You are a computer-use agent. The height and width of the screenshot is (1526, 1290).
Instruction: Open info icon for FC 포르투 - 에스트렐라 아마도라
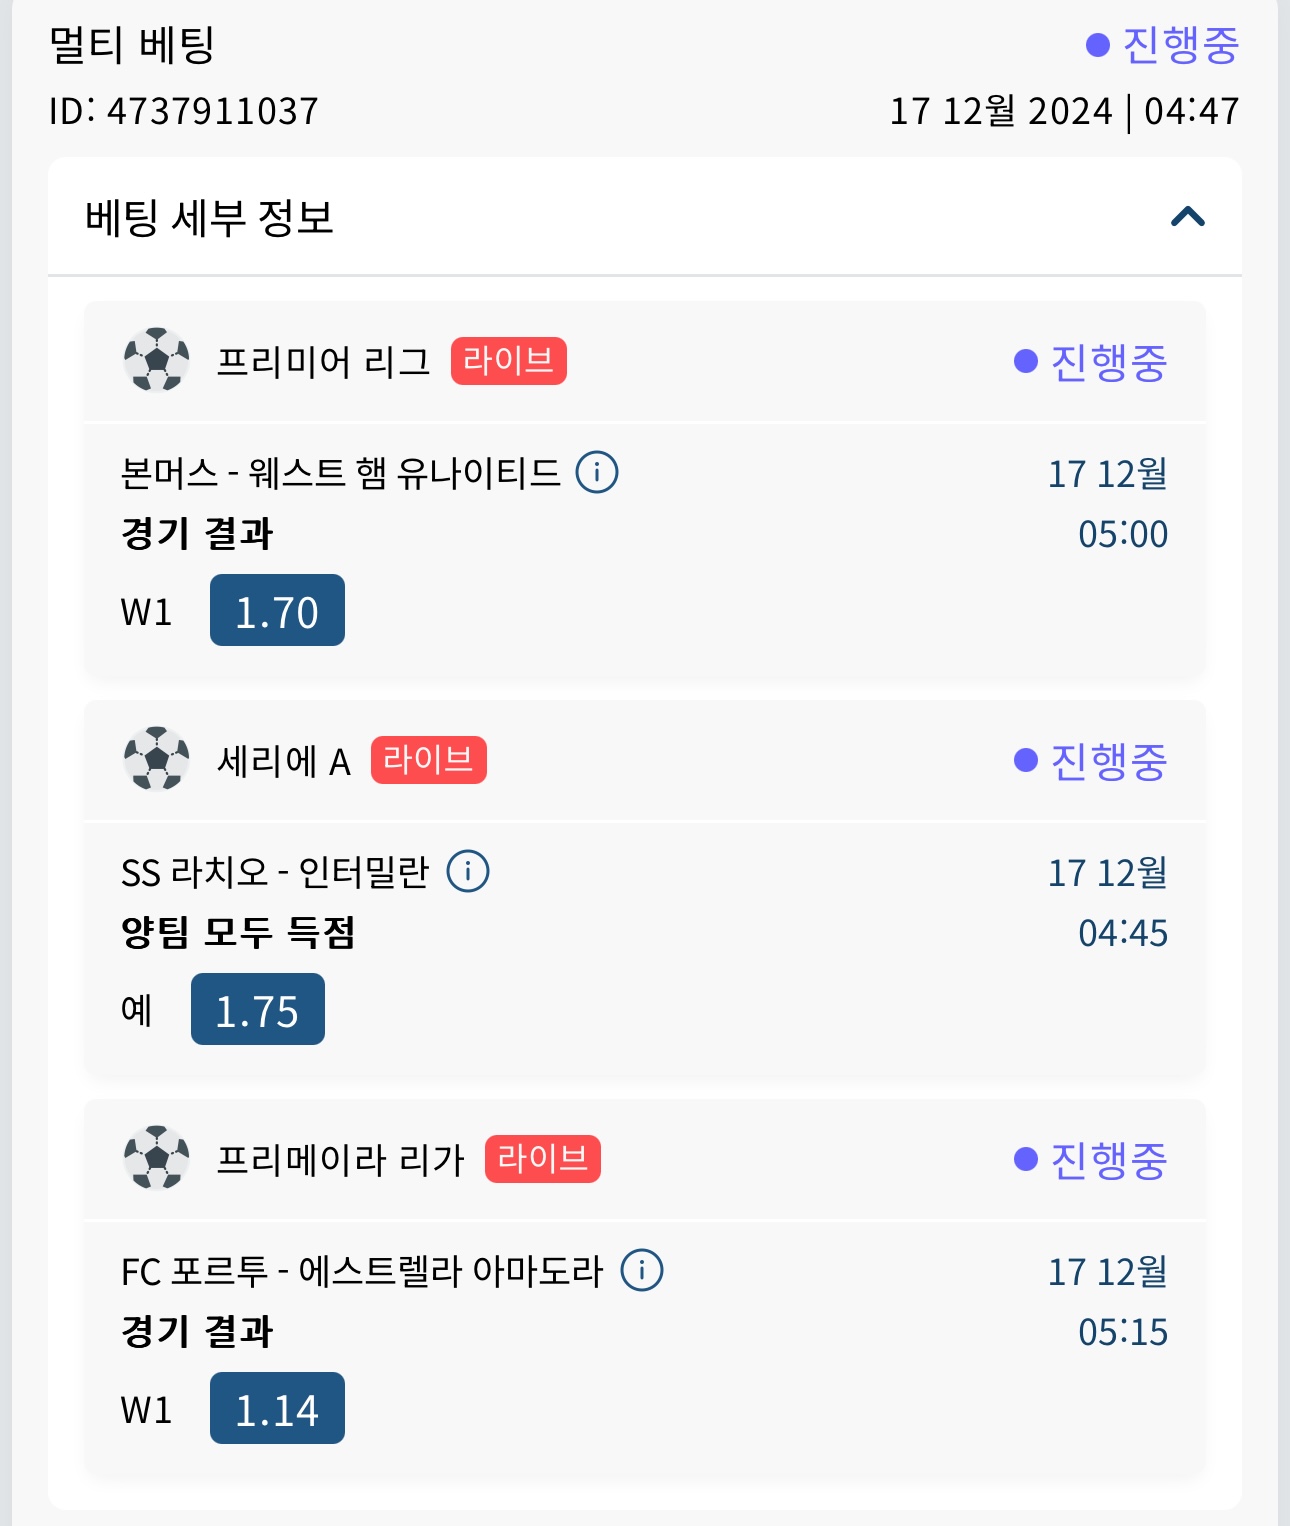(x=642, y=1270)
